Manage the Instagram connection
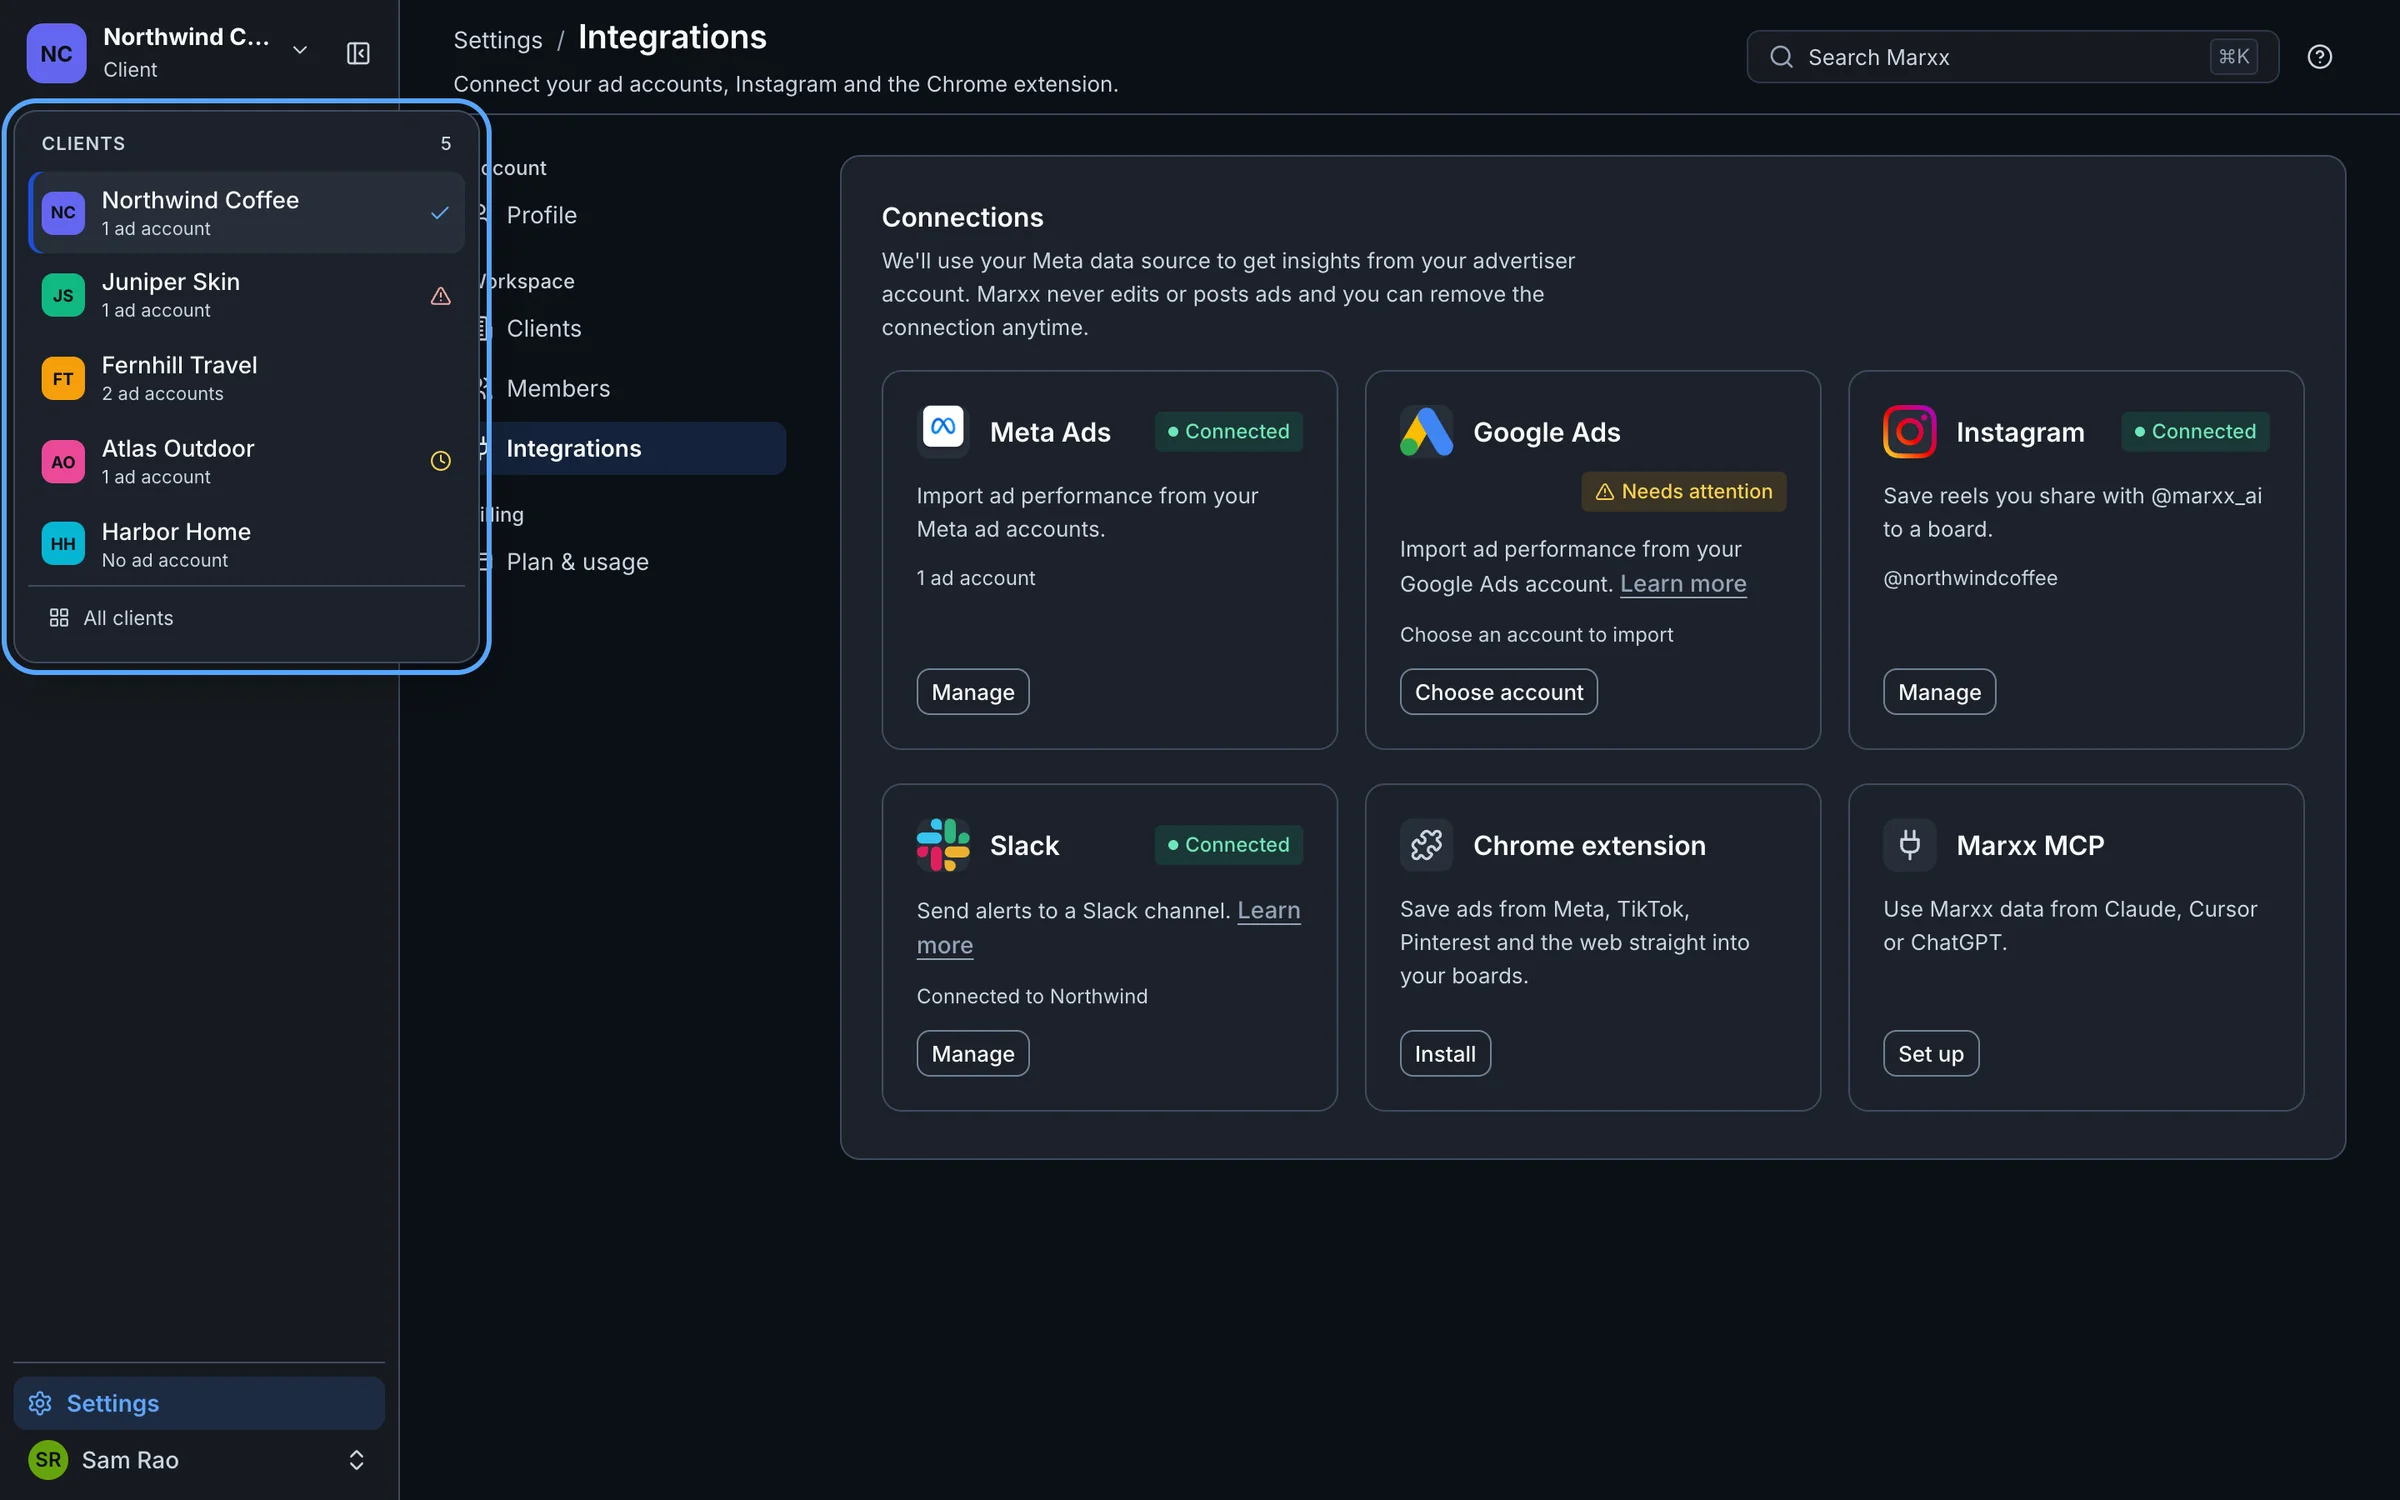 pos(1939,692)
